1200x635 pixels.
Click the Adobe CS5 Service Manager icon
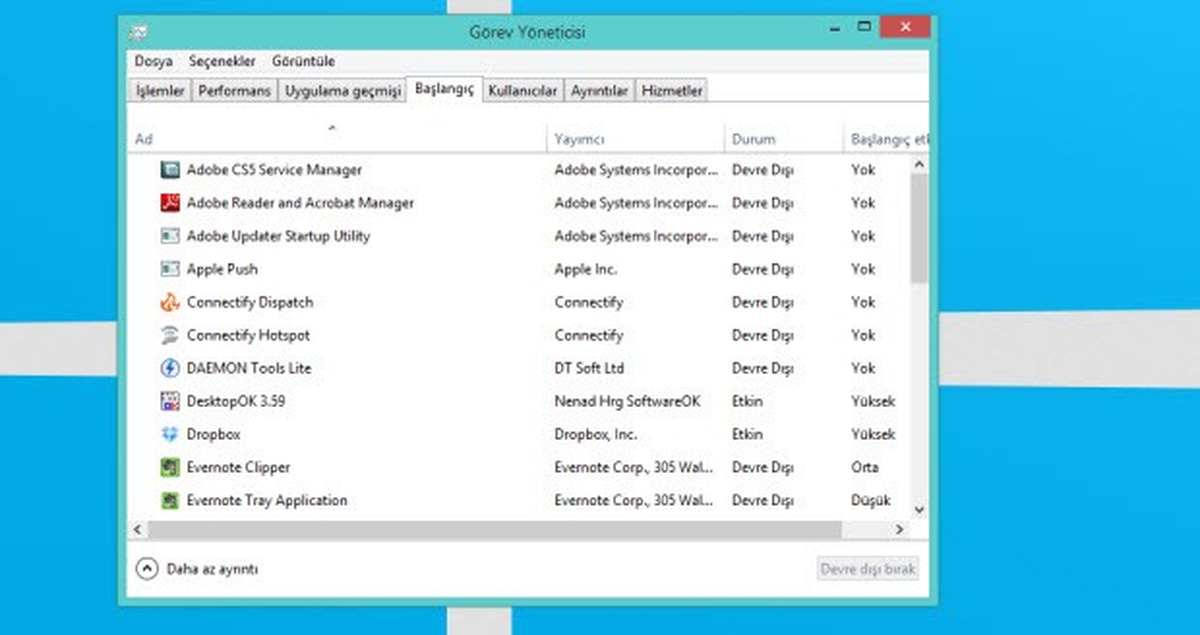(x=169, y=170)
